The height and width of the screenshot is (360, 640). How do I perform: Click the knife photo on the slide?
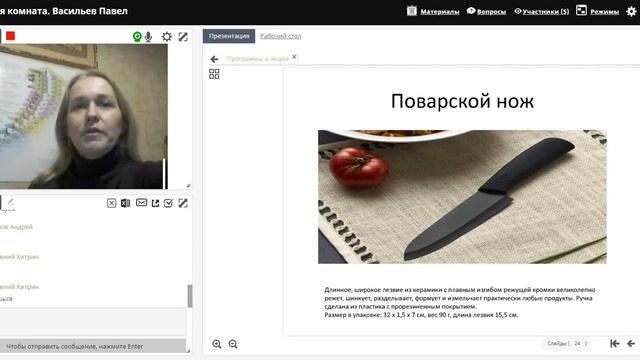coord(462,197)
